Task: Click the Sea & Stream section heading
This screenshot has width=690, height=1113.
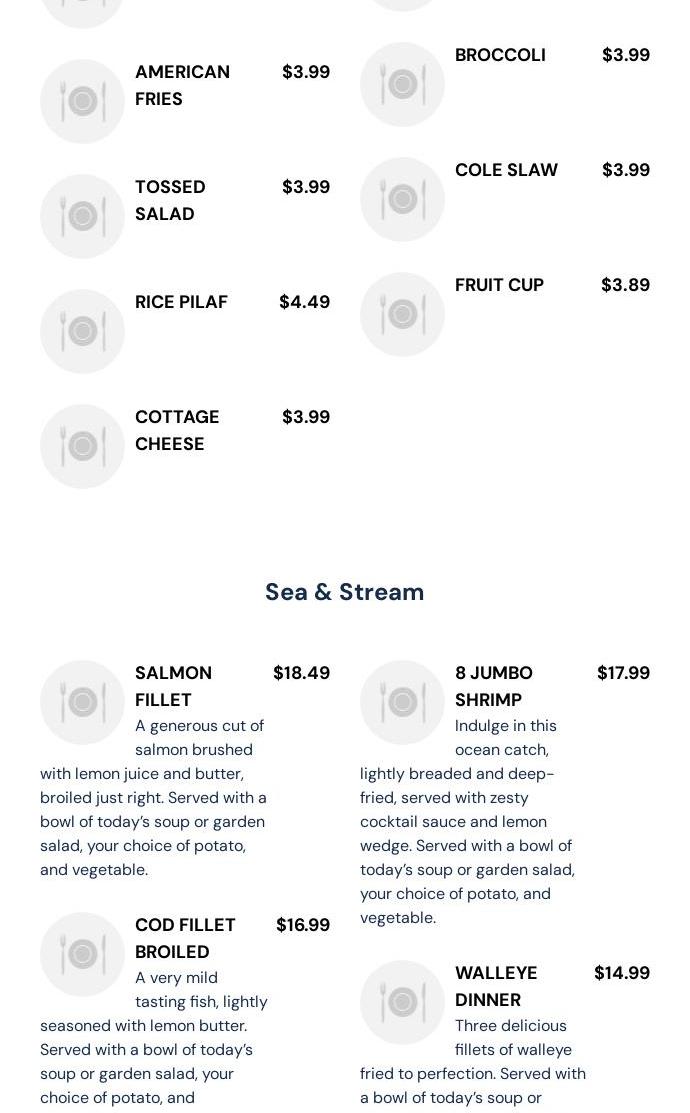Action: (x=344, y=592)
